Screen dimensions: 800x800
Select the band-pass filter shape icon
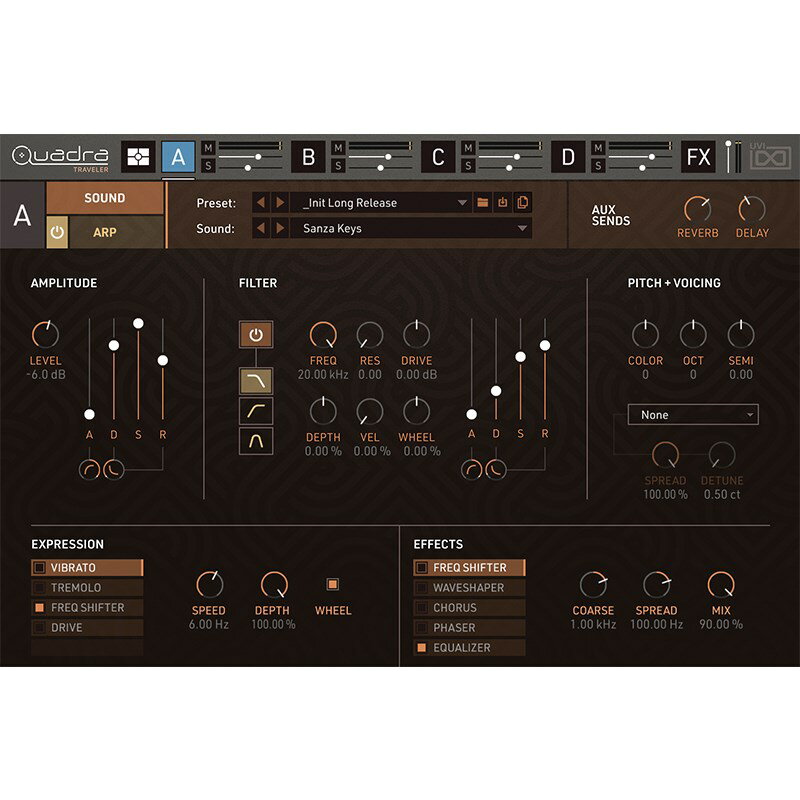click(256, 440)
